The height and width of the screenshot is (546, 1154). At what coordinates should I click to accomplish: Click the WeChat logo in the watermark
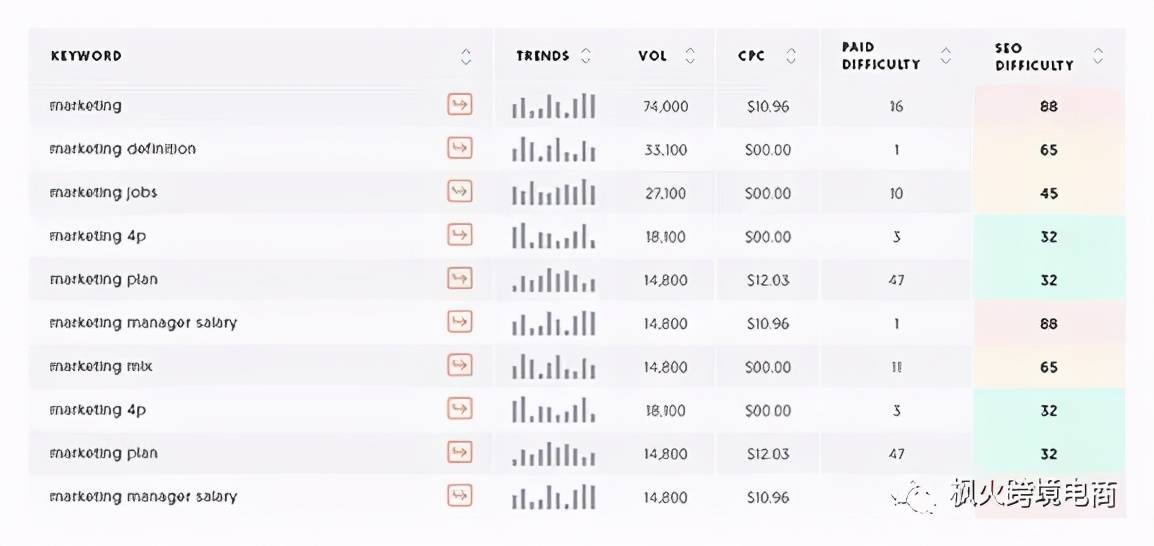pos(916,496)
